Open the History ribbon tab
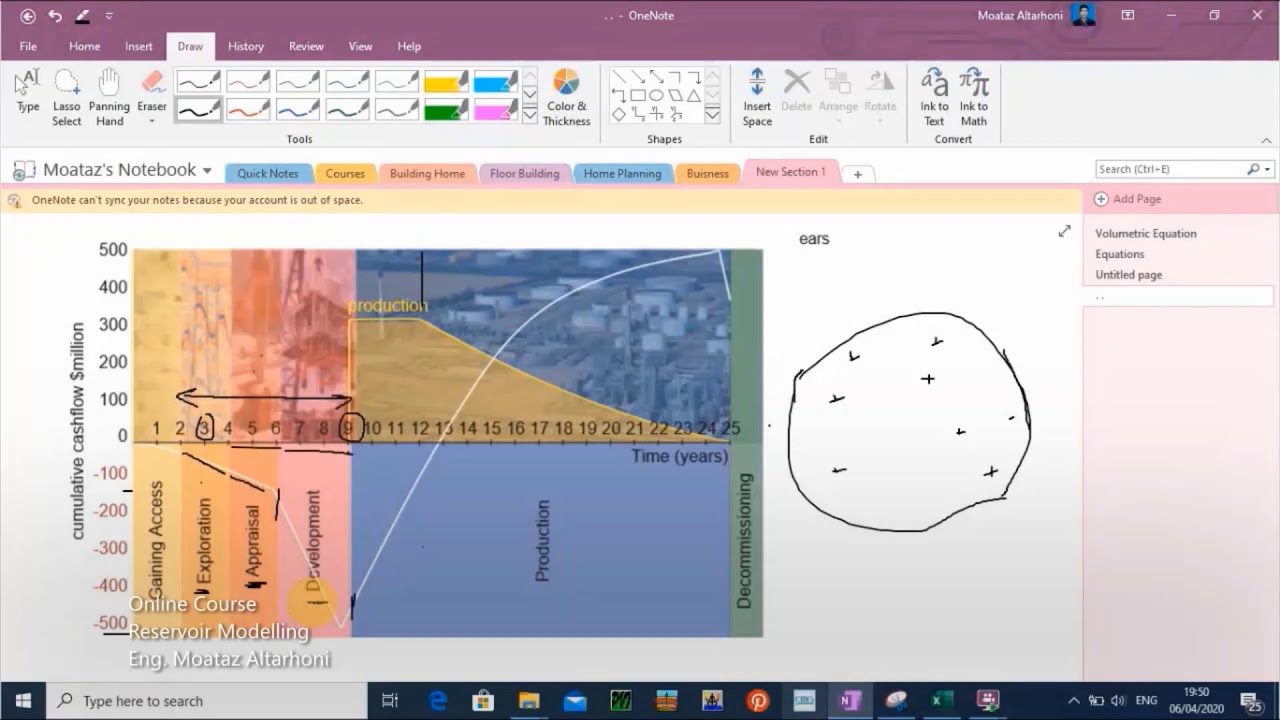Viewport: 1280px width, 720px height. coord(245,46)
